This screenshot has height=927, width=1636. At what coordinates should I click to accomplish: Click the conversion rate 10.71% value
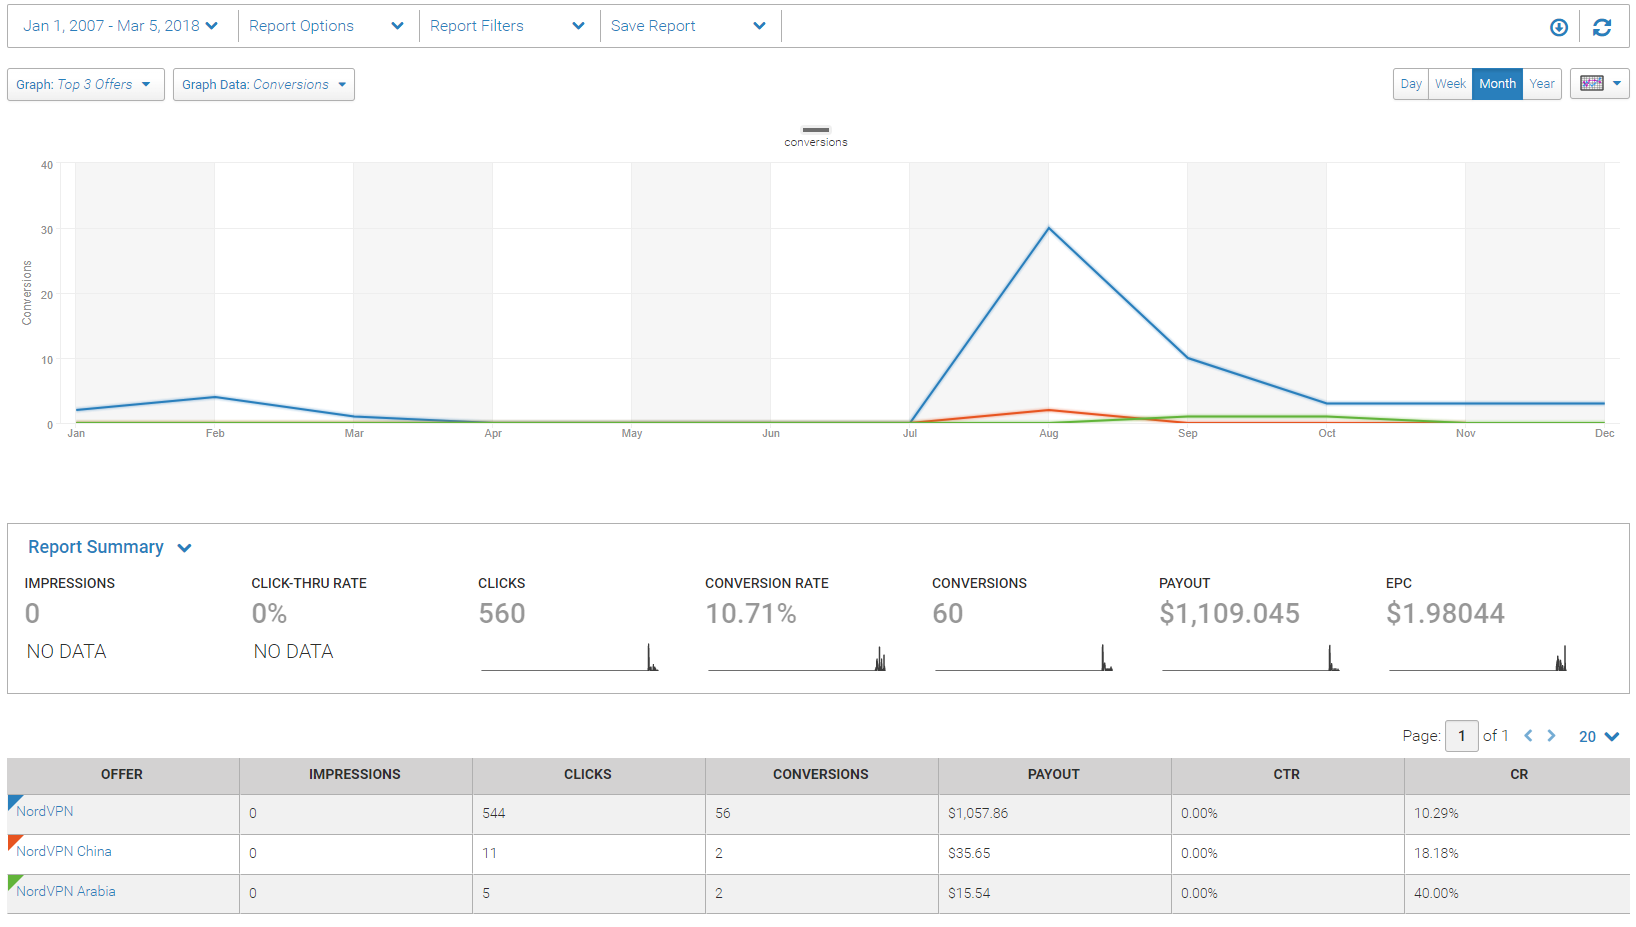click(751, 614)
